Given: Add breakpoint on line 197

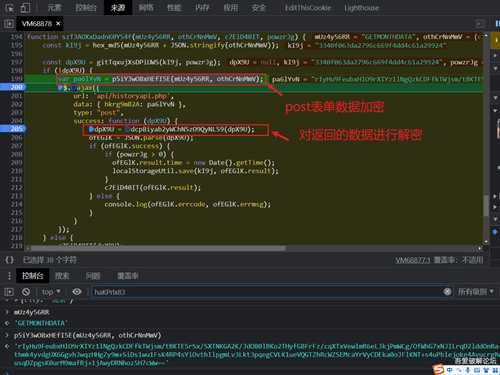Looking at the screenshot, I should [16, 62].
